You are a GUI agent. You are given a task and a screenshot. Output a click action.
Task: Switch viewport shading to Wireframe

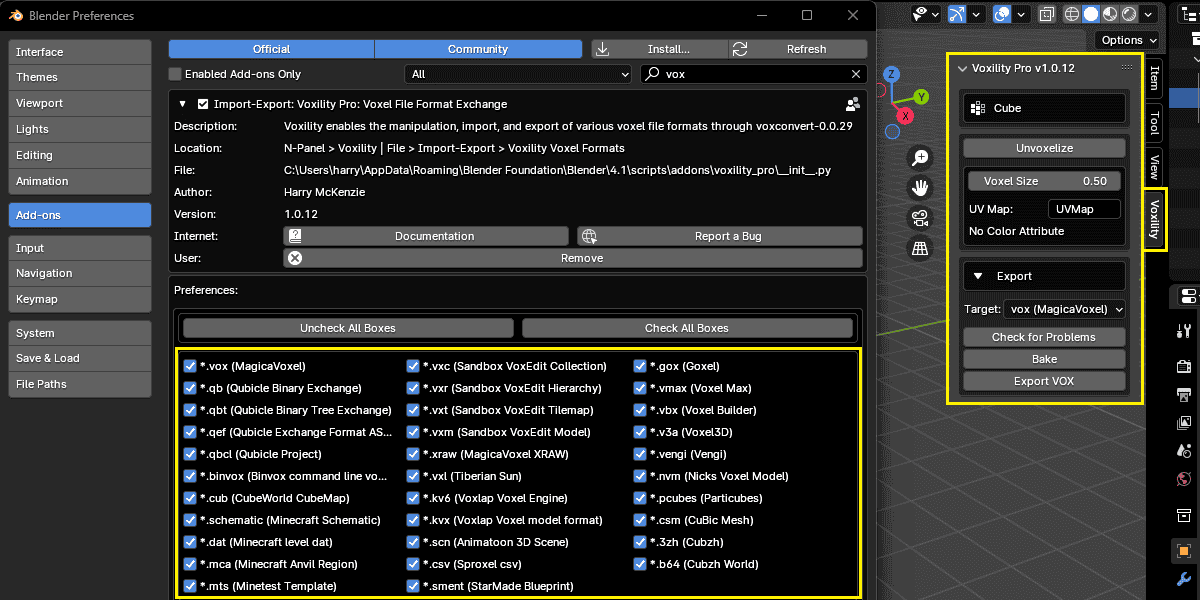tap(1072, 14)
